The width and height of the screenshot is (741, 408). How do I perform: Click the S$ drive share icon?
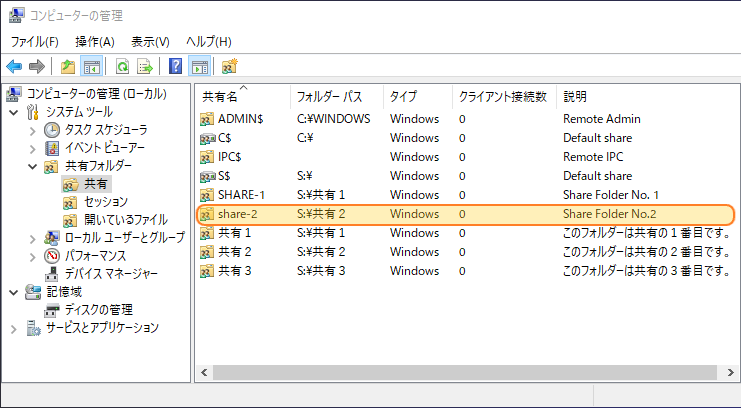[207, 176]
